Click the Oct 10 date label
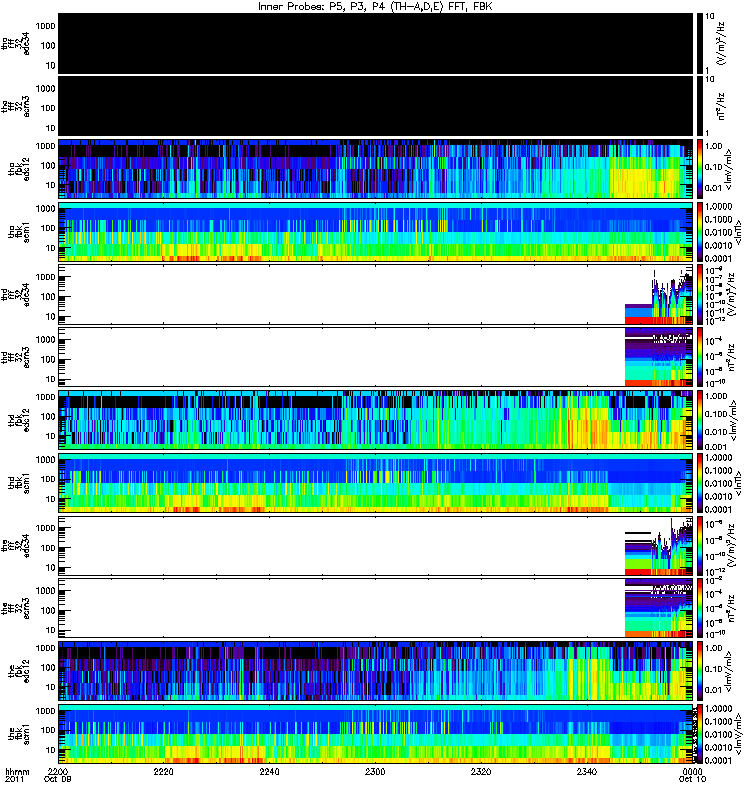Screen dimensions: 750x800 click(x=692, y=779)
